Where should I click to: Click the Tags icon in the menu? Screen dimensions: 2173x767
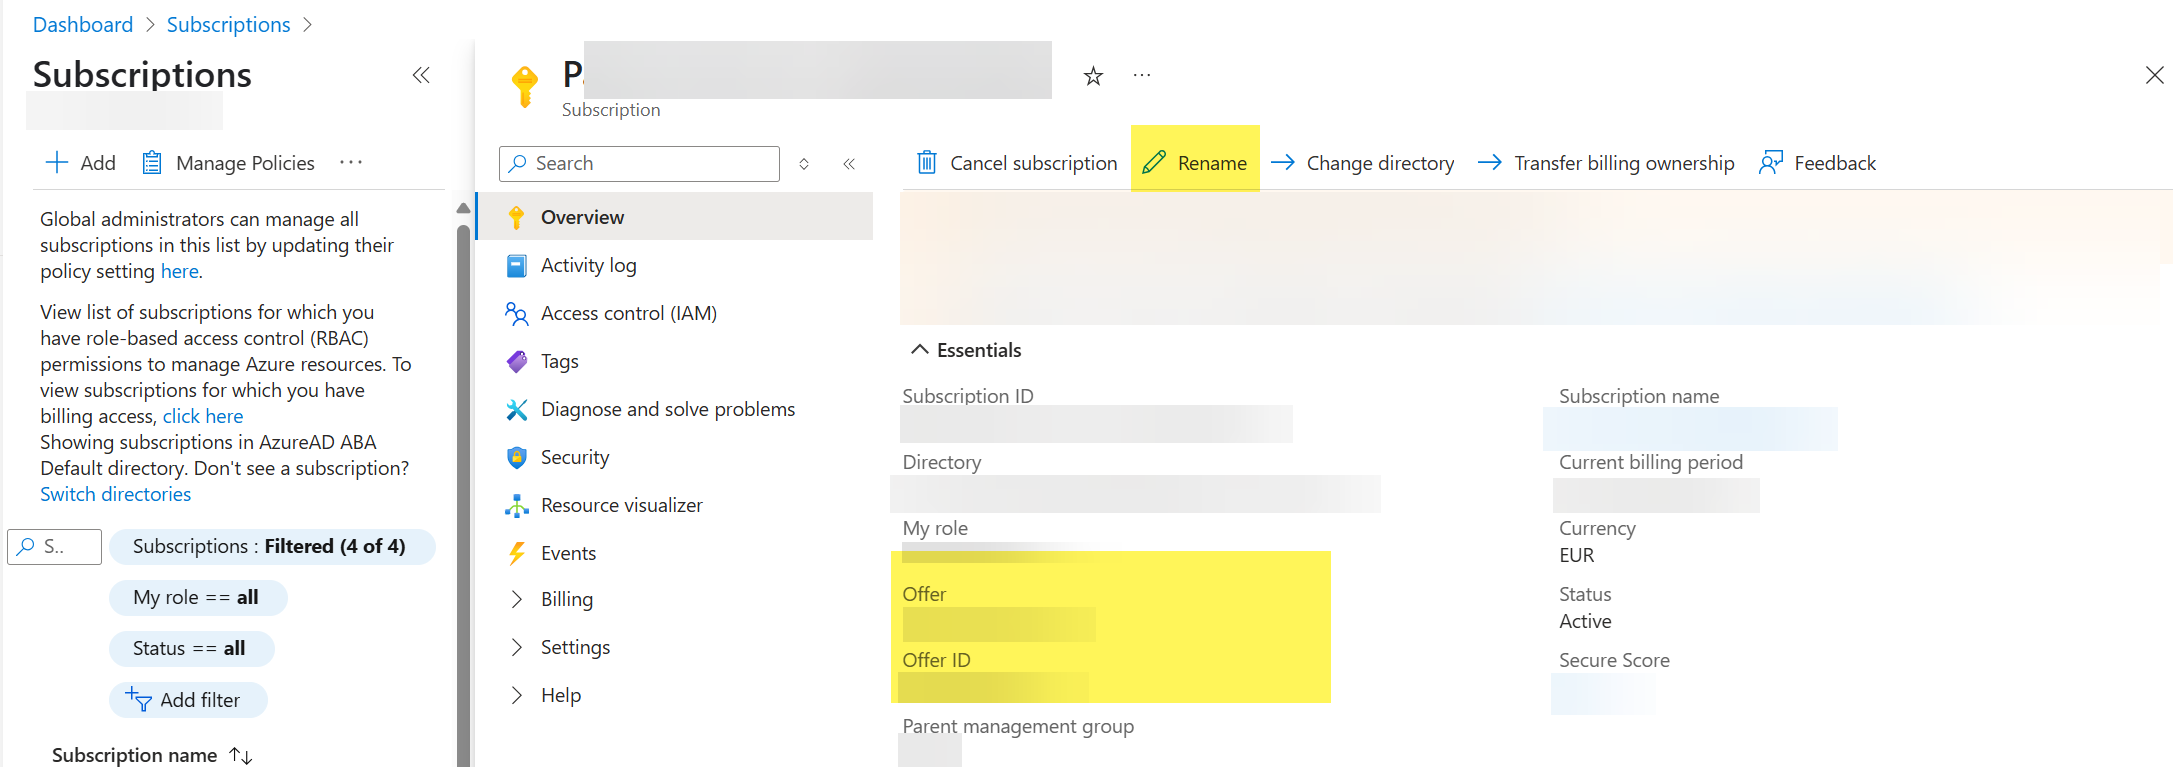pos(516,361)
